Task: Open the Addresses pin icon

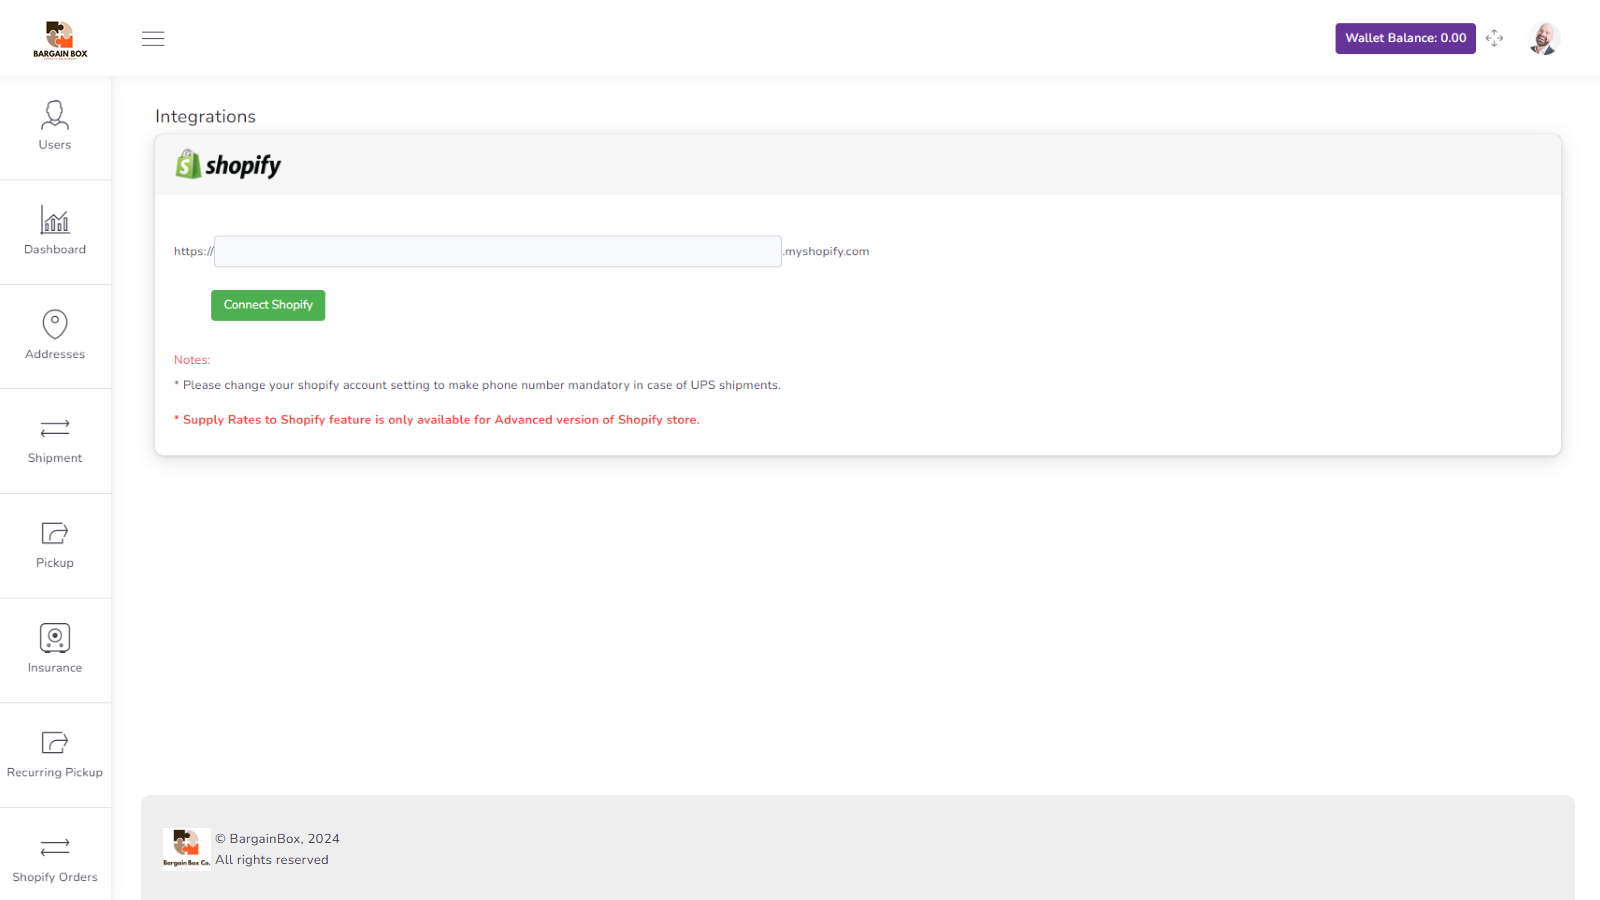Action: click(x=55, y=324)
